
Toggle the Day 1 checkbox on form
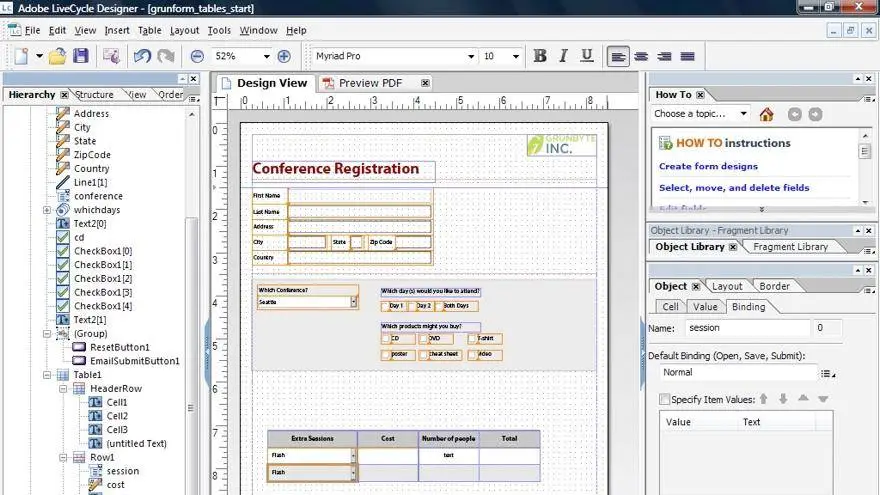(386, 306)
